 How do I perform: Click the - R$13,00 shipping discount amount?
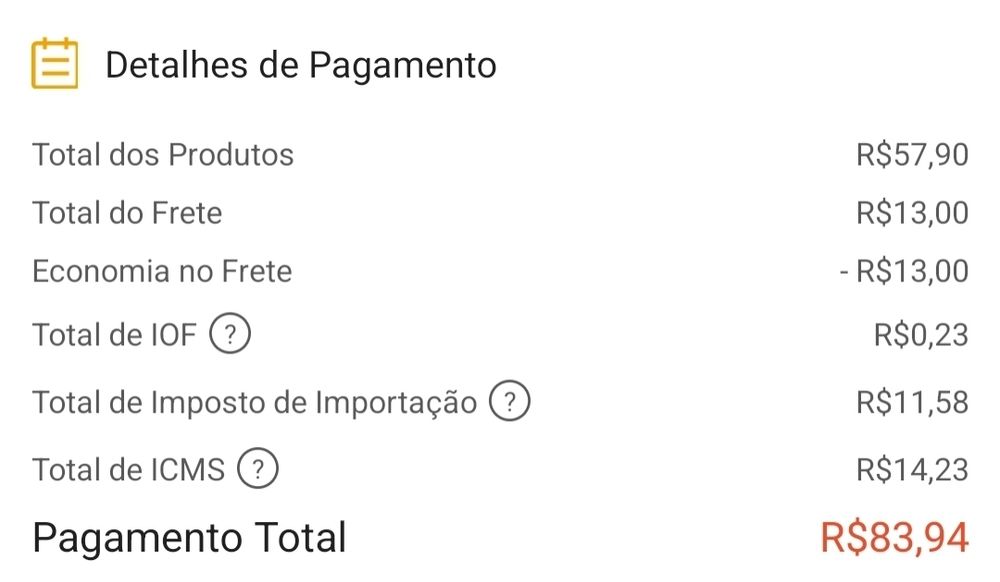pos(904,271)
